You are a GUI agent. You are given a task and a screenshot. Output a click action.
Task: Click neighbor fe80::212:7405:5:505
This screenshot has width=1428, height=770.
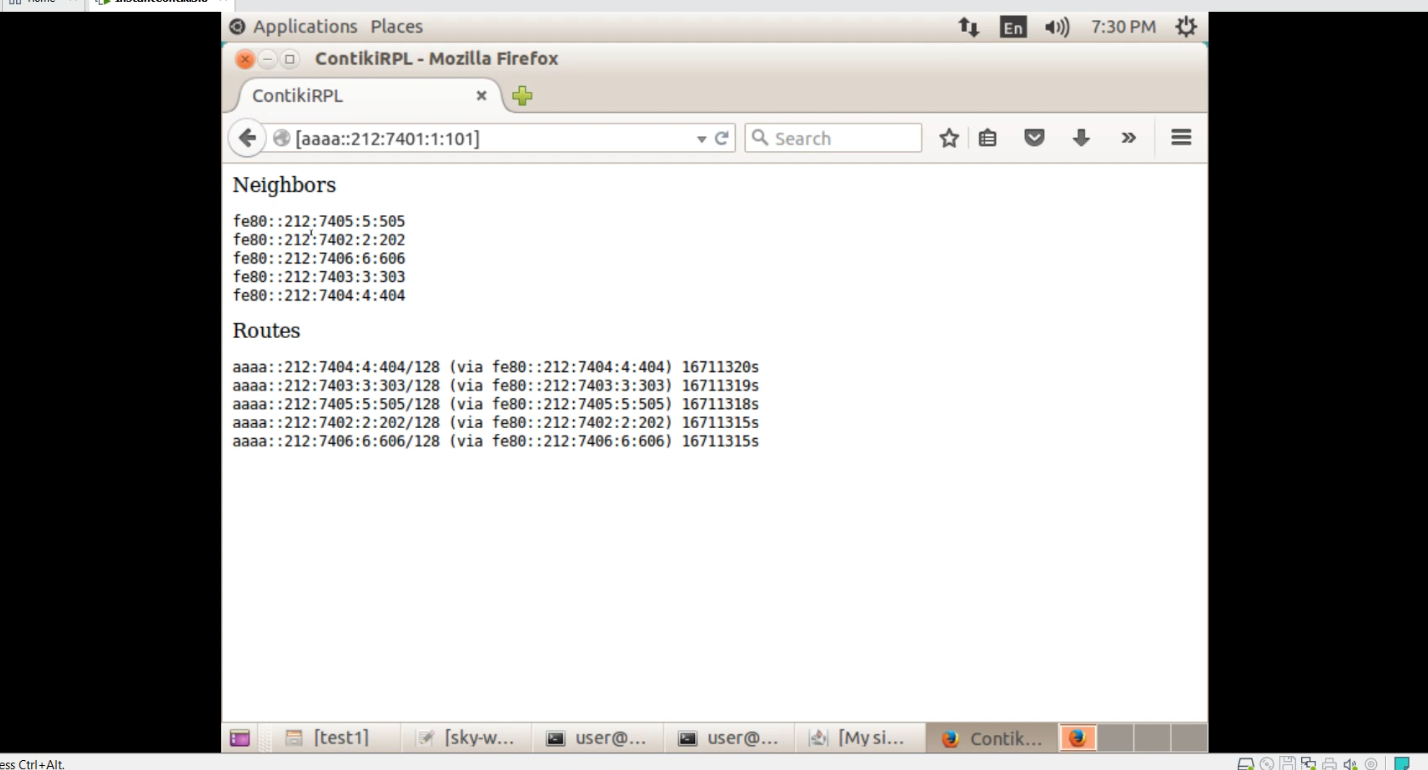[x=319, y=222]
